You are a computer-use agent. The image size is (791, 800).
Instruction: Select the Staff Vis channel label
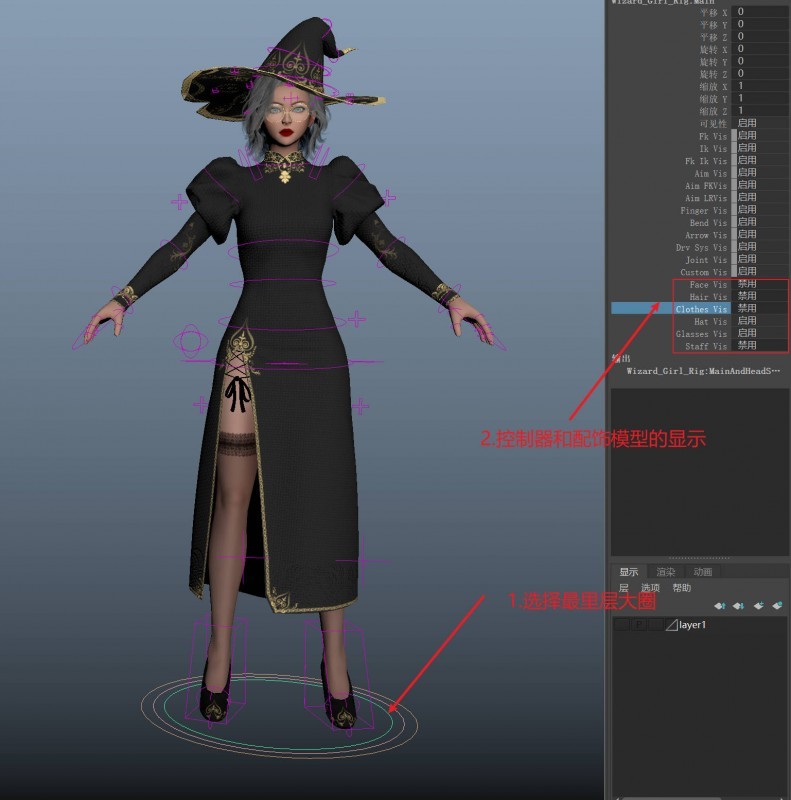click(706, 346)
